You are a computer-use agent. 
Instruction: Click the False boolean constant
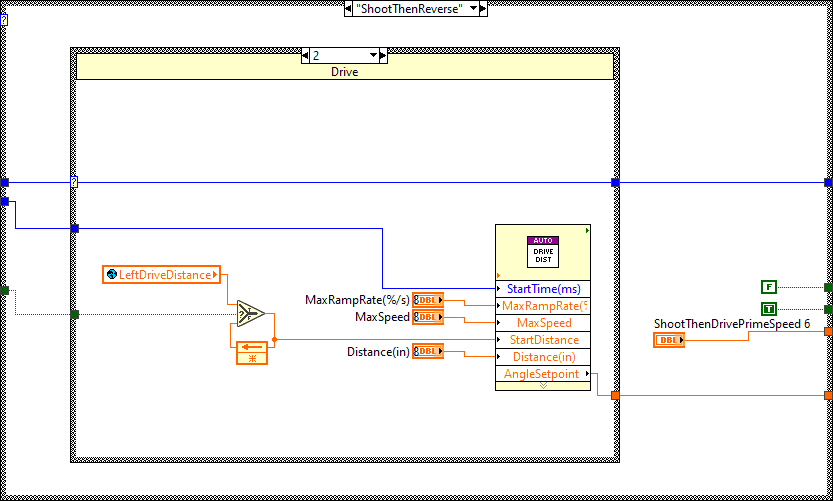pos(768,288)
